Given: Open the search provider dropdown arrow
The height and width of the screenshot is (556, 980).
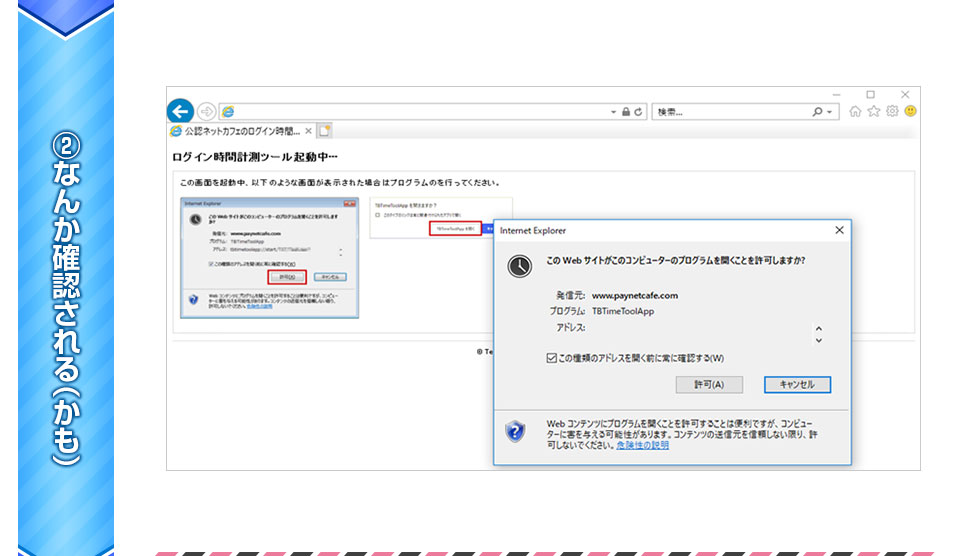Looking at the screenshot, I should click(830, 112).
